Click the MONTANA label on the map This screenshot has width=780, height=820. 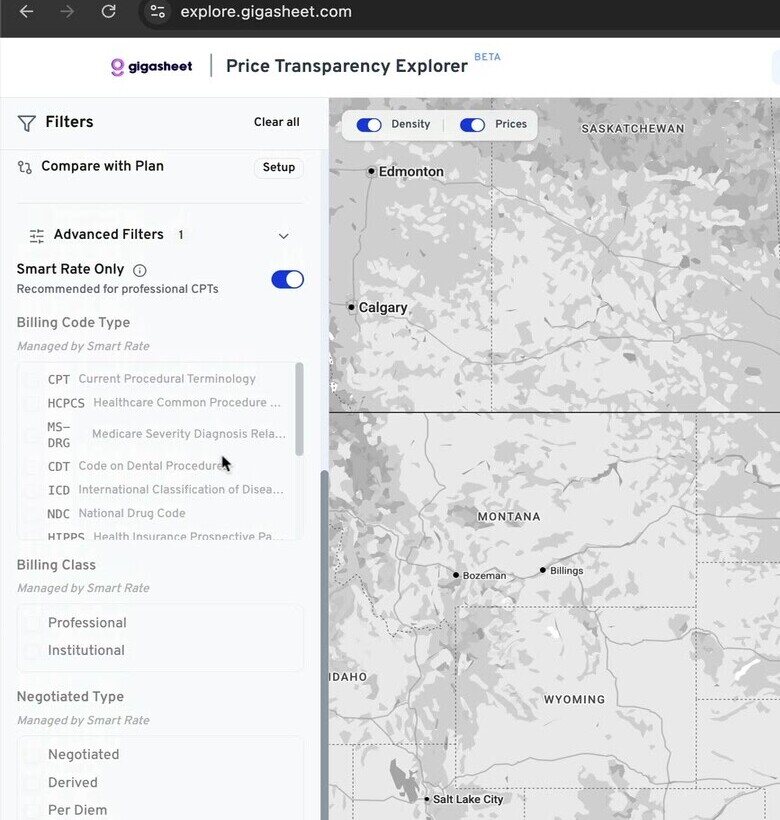(x=509, y=517)
